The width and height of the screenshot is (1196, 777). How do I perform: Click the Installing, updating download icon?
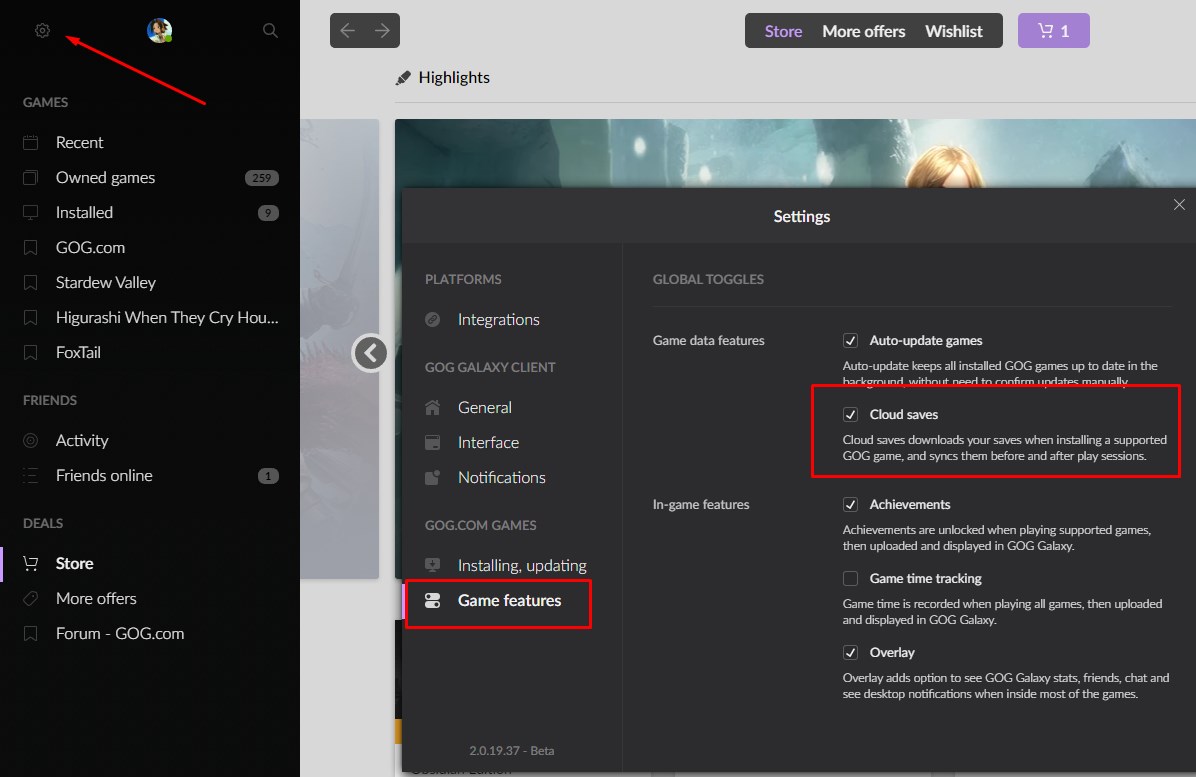pyautogui.click(x=432, y=565)
